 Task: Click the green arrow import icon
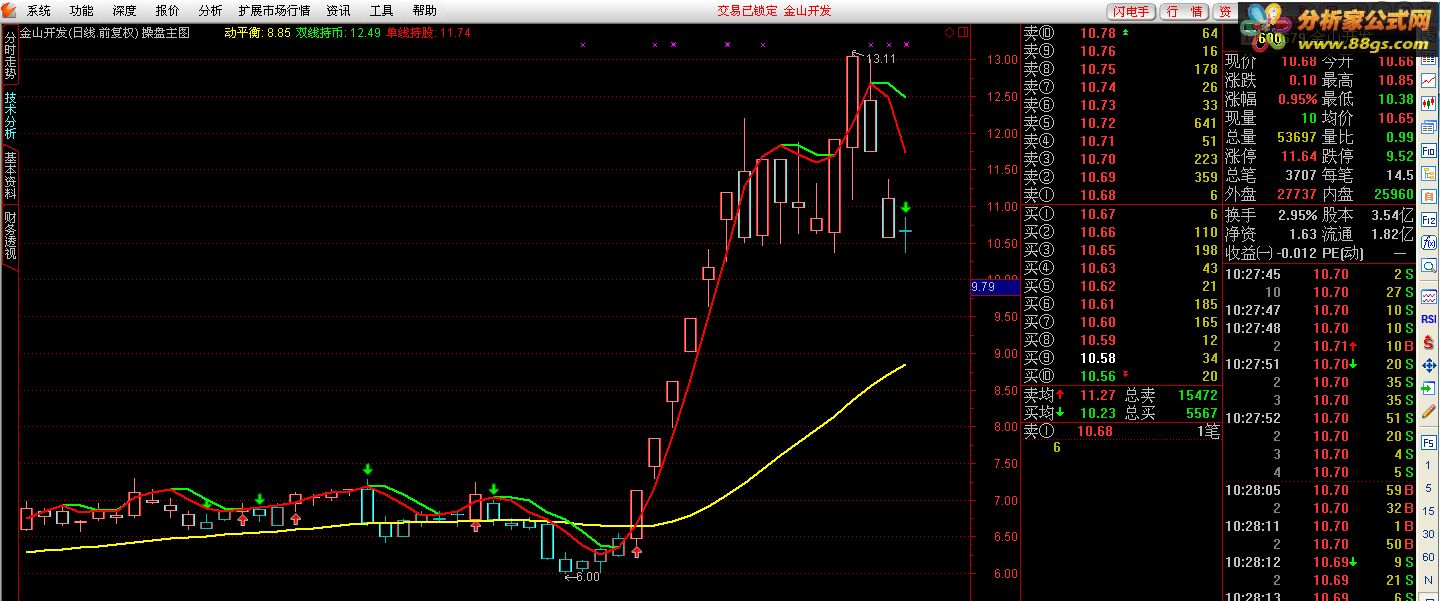(x=1429, y=389)
